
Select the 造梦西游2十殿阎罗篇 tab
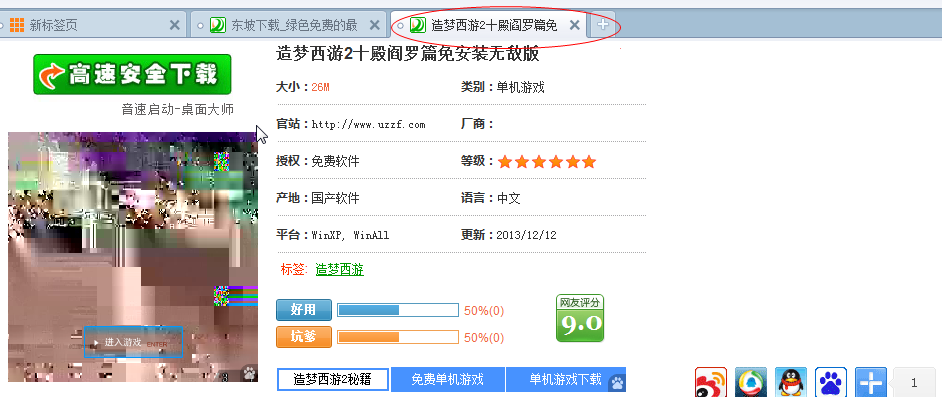tap(488, 25)
